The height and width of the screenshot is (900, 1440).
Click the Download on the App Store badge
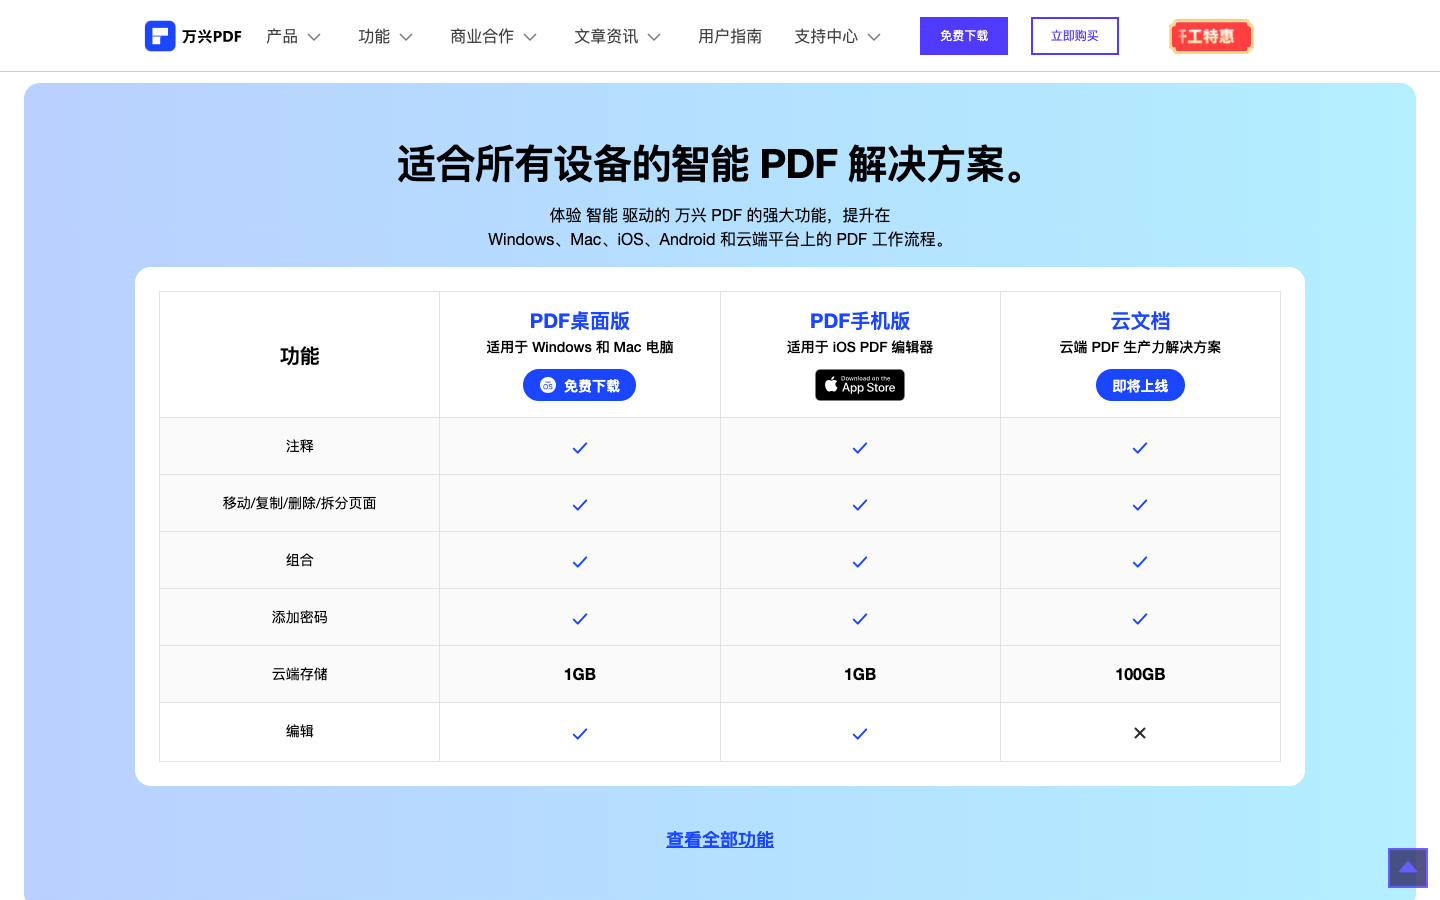[x=860, y=385]
